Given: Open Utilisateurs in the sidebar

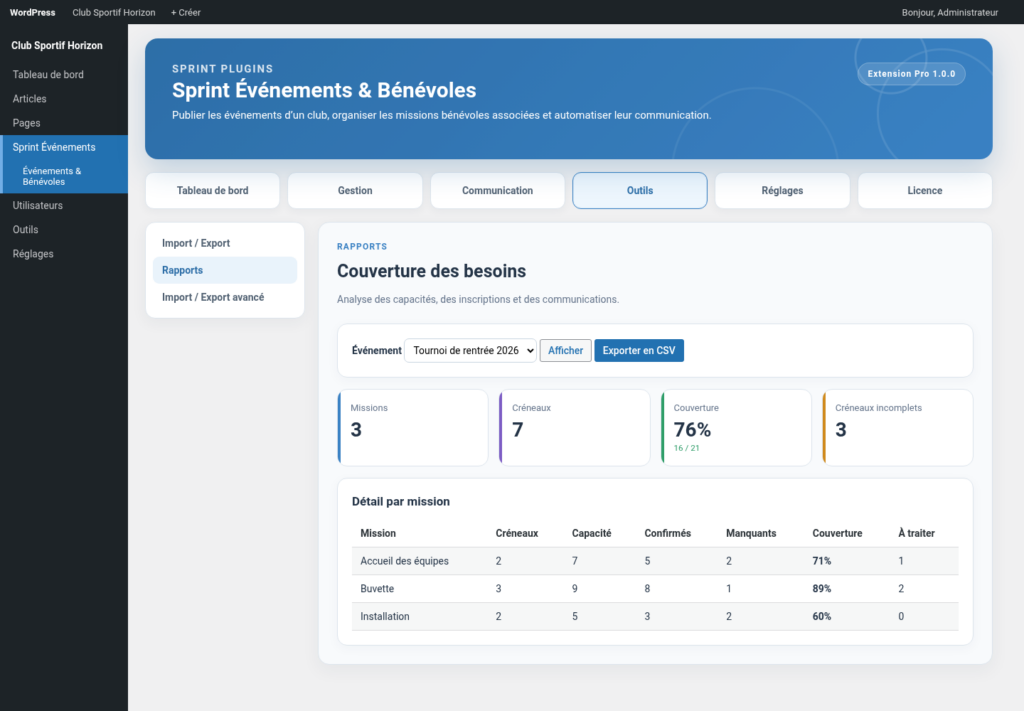Looking at the screenshot, I should [x=64, y=205].
